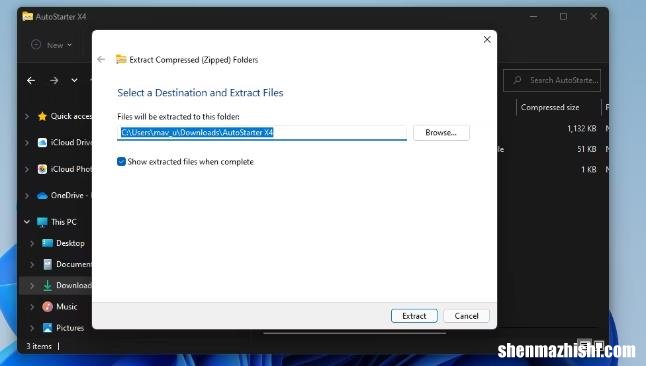Click the Cancel button in the dialog

pos(466,316)
